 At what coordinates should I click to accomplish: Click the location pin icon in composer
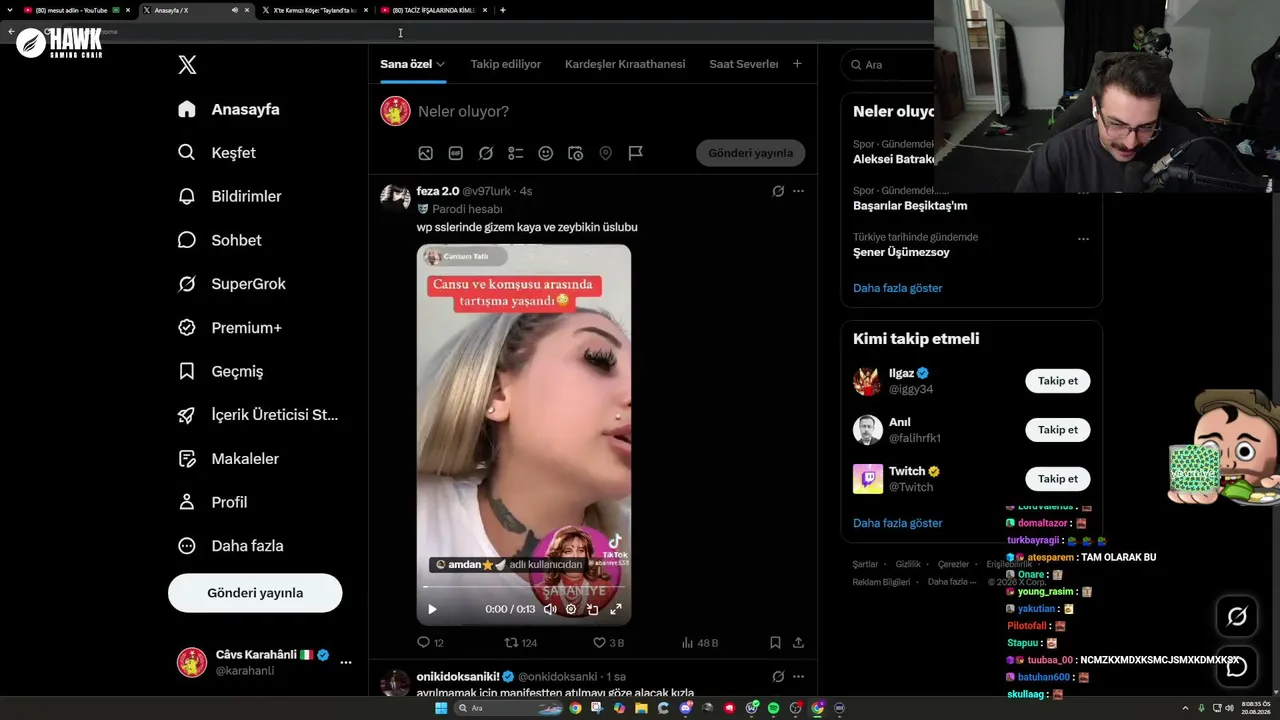pyautogui.click(x=606, y=153)
